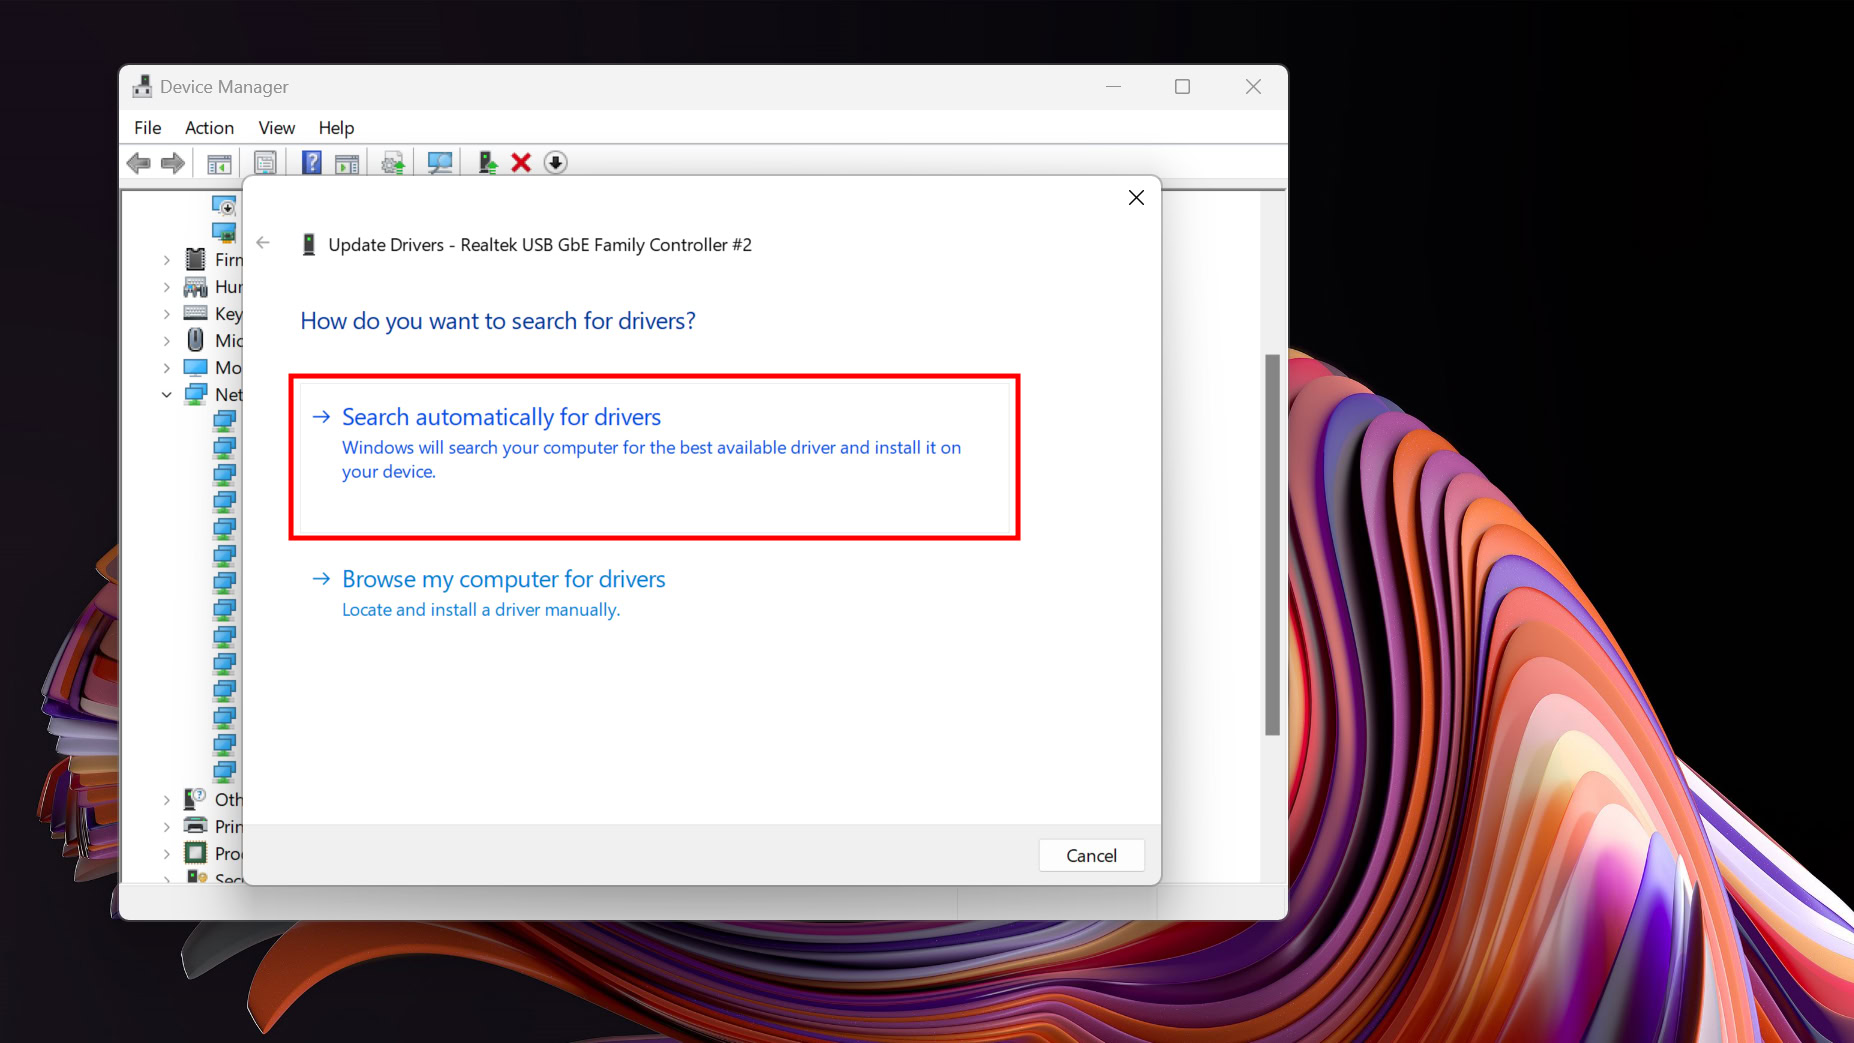Open the File menu
The width and height of the screenshot is (1854, 1043).
coord(148,128)
